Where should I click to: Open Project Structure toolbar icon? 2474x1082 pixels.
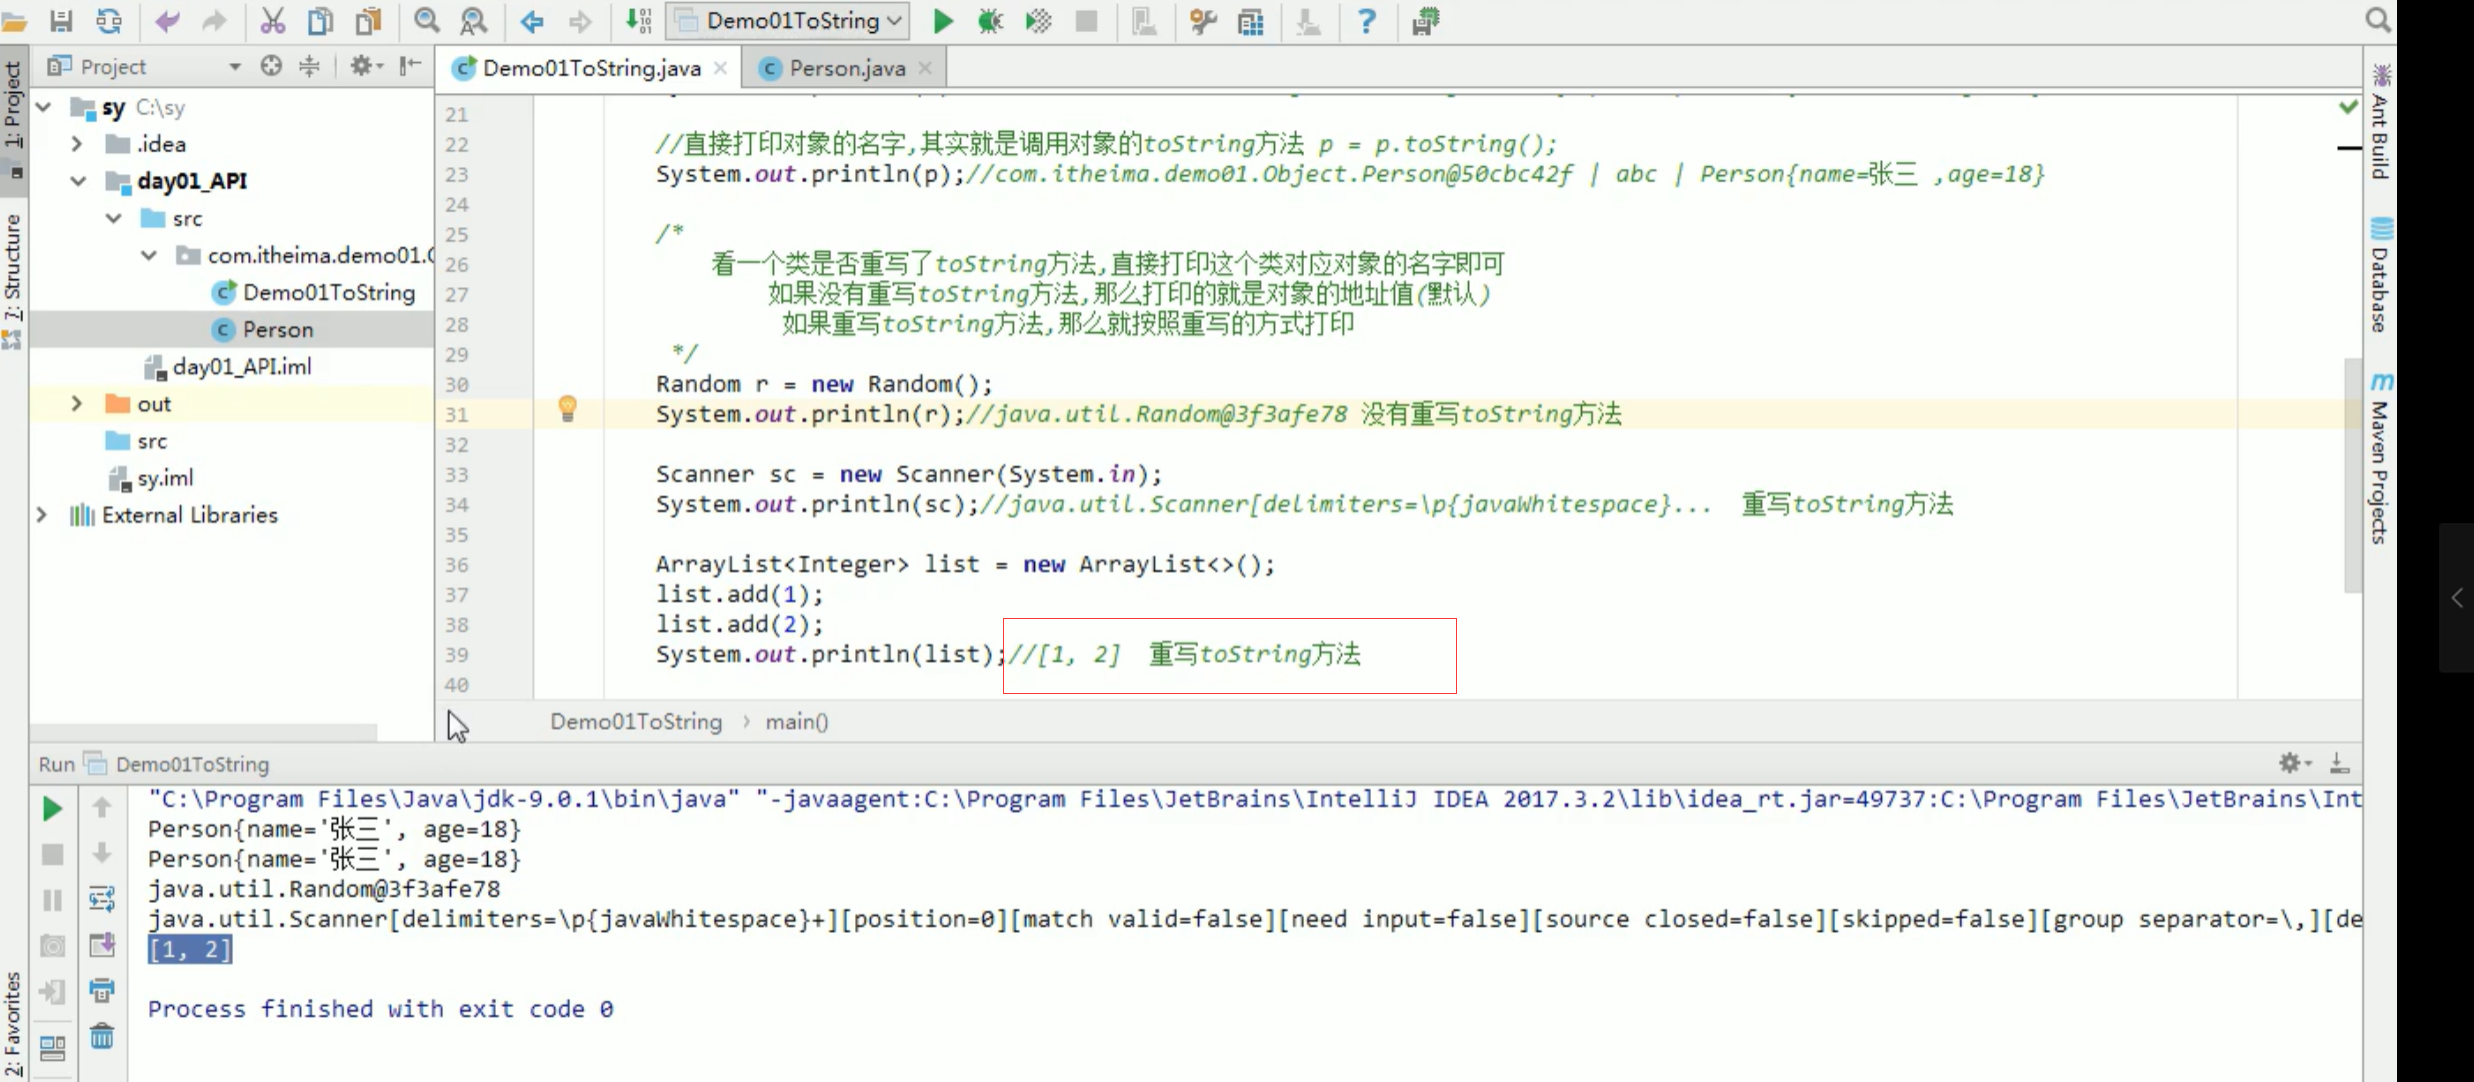[1250, 21]
